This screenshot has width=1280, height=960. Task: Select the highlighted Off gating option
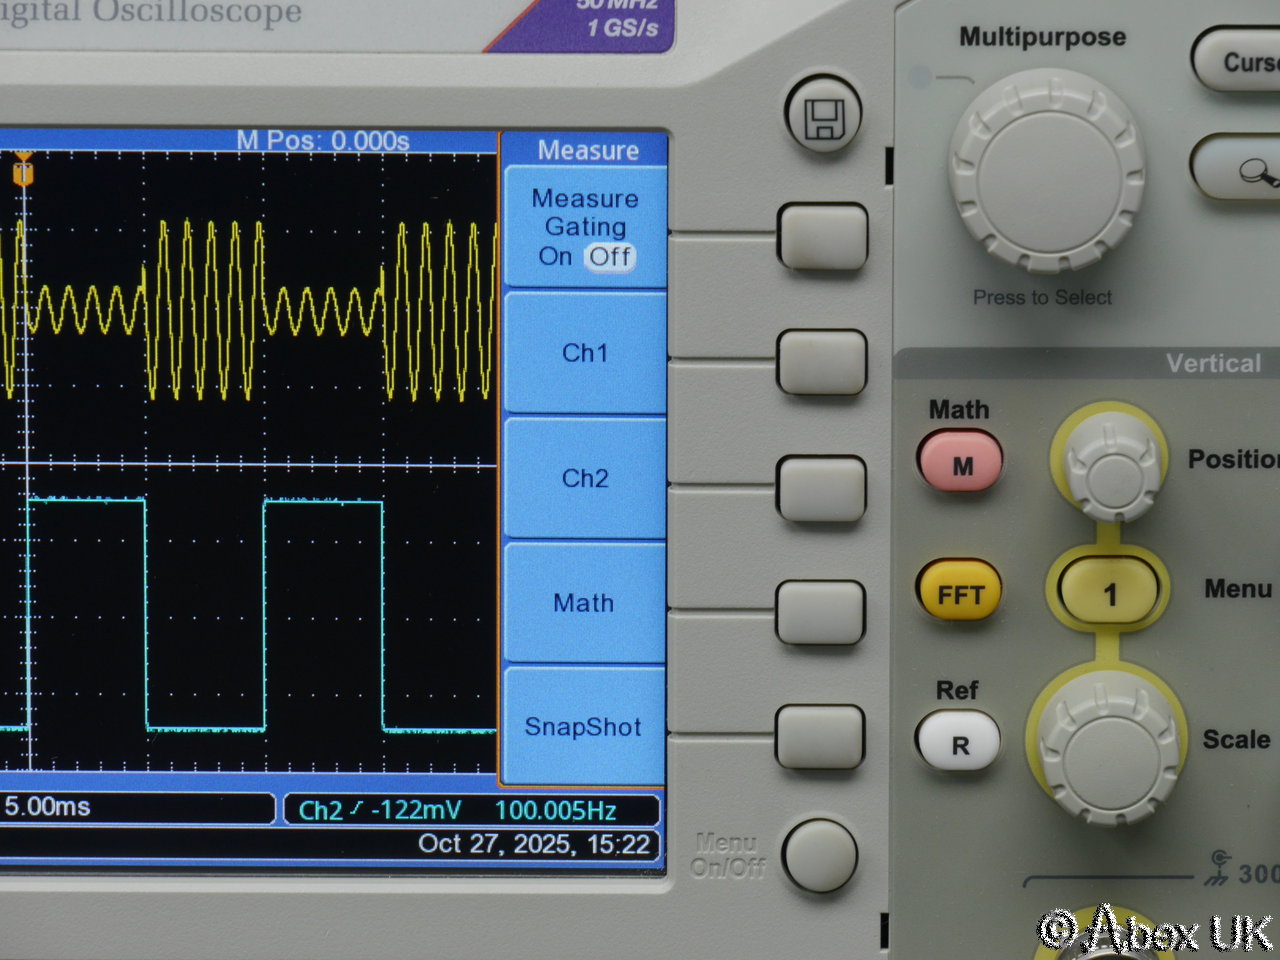click(609, 257)
